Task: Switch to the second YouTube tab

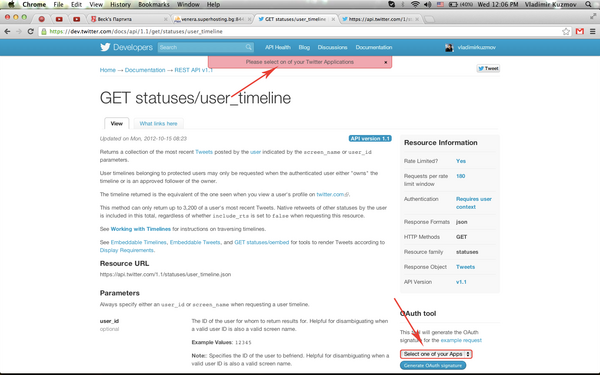Action: tap(77, 19)
